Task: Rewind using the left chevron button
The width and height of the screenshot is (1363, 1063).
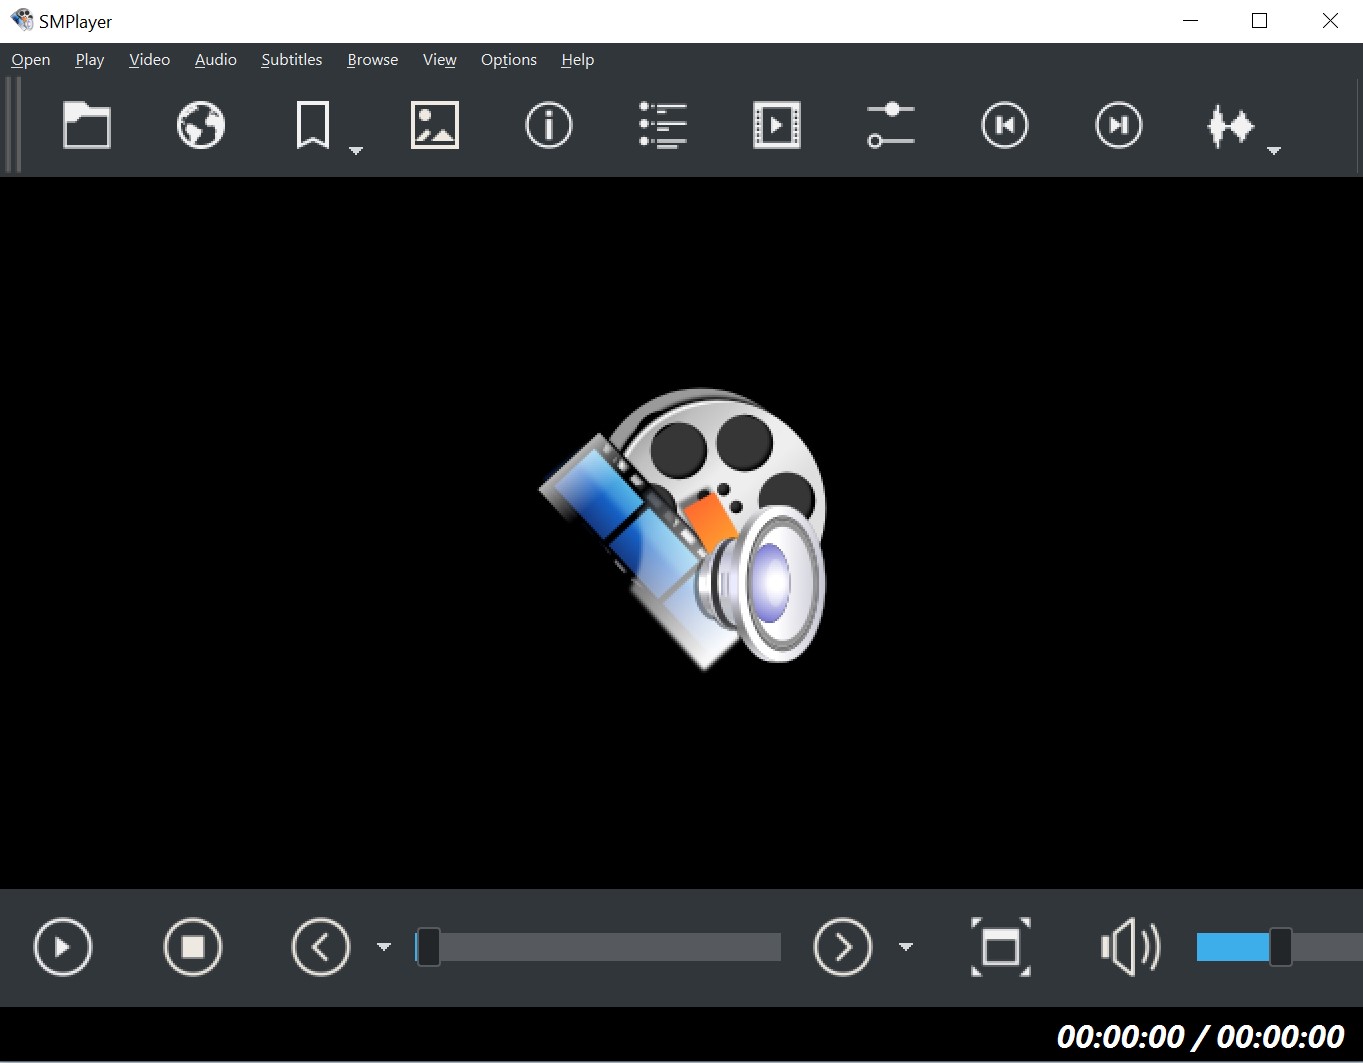Action: point(321,947)
